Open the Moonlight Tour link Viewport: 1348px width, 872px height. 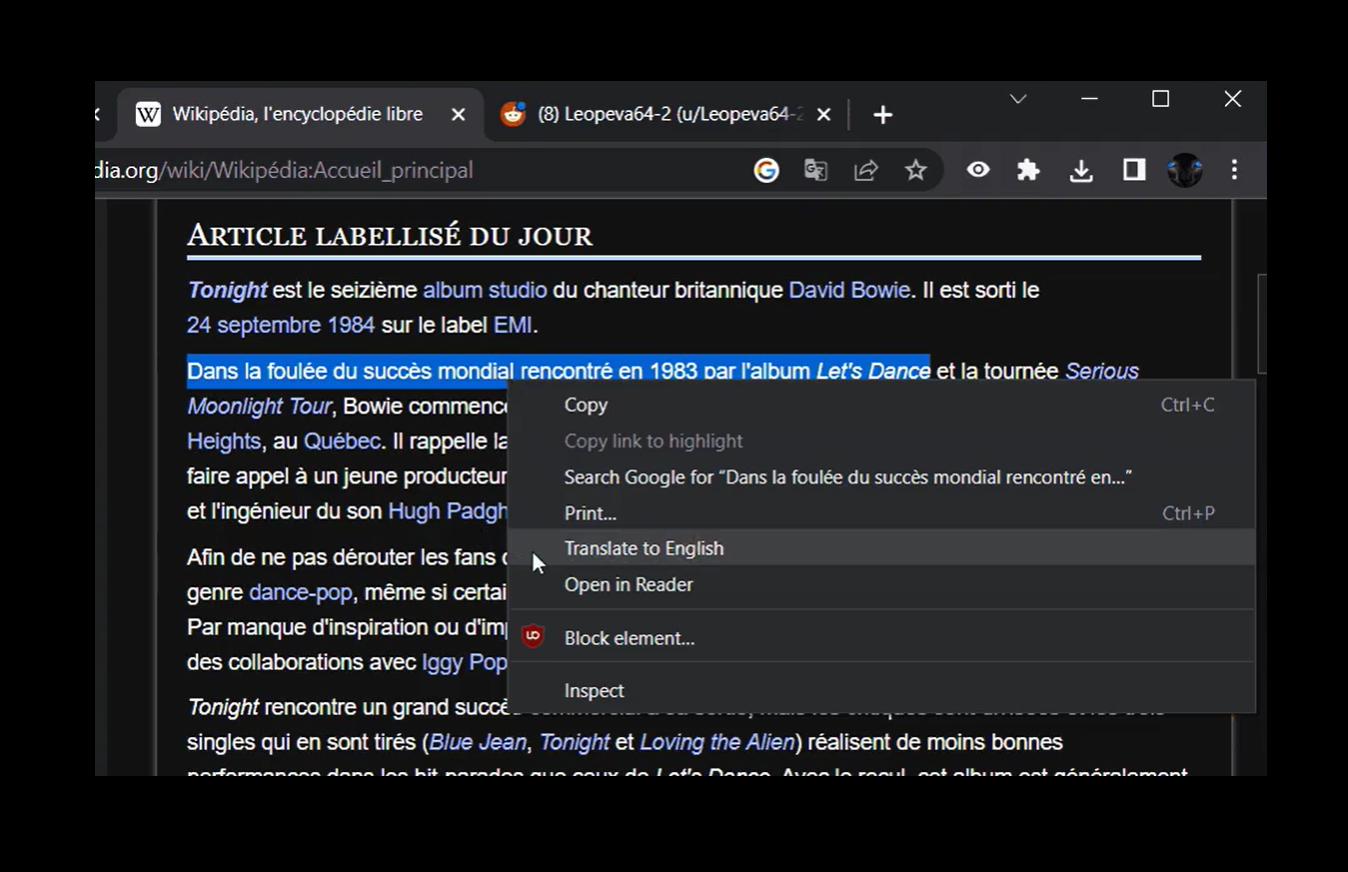pyautogui.click(x=259, y=407)
